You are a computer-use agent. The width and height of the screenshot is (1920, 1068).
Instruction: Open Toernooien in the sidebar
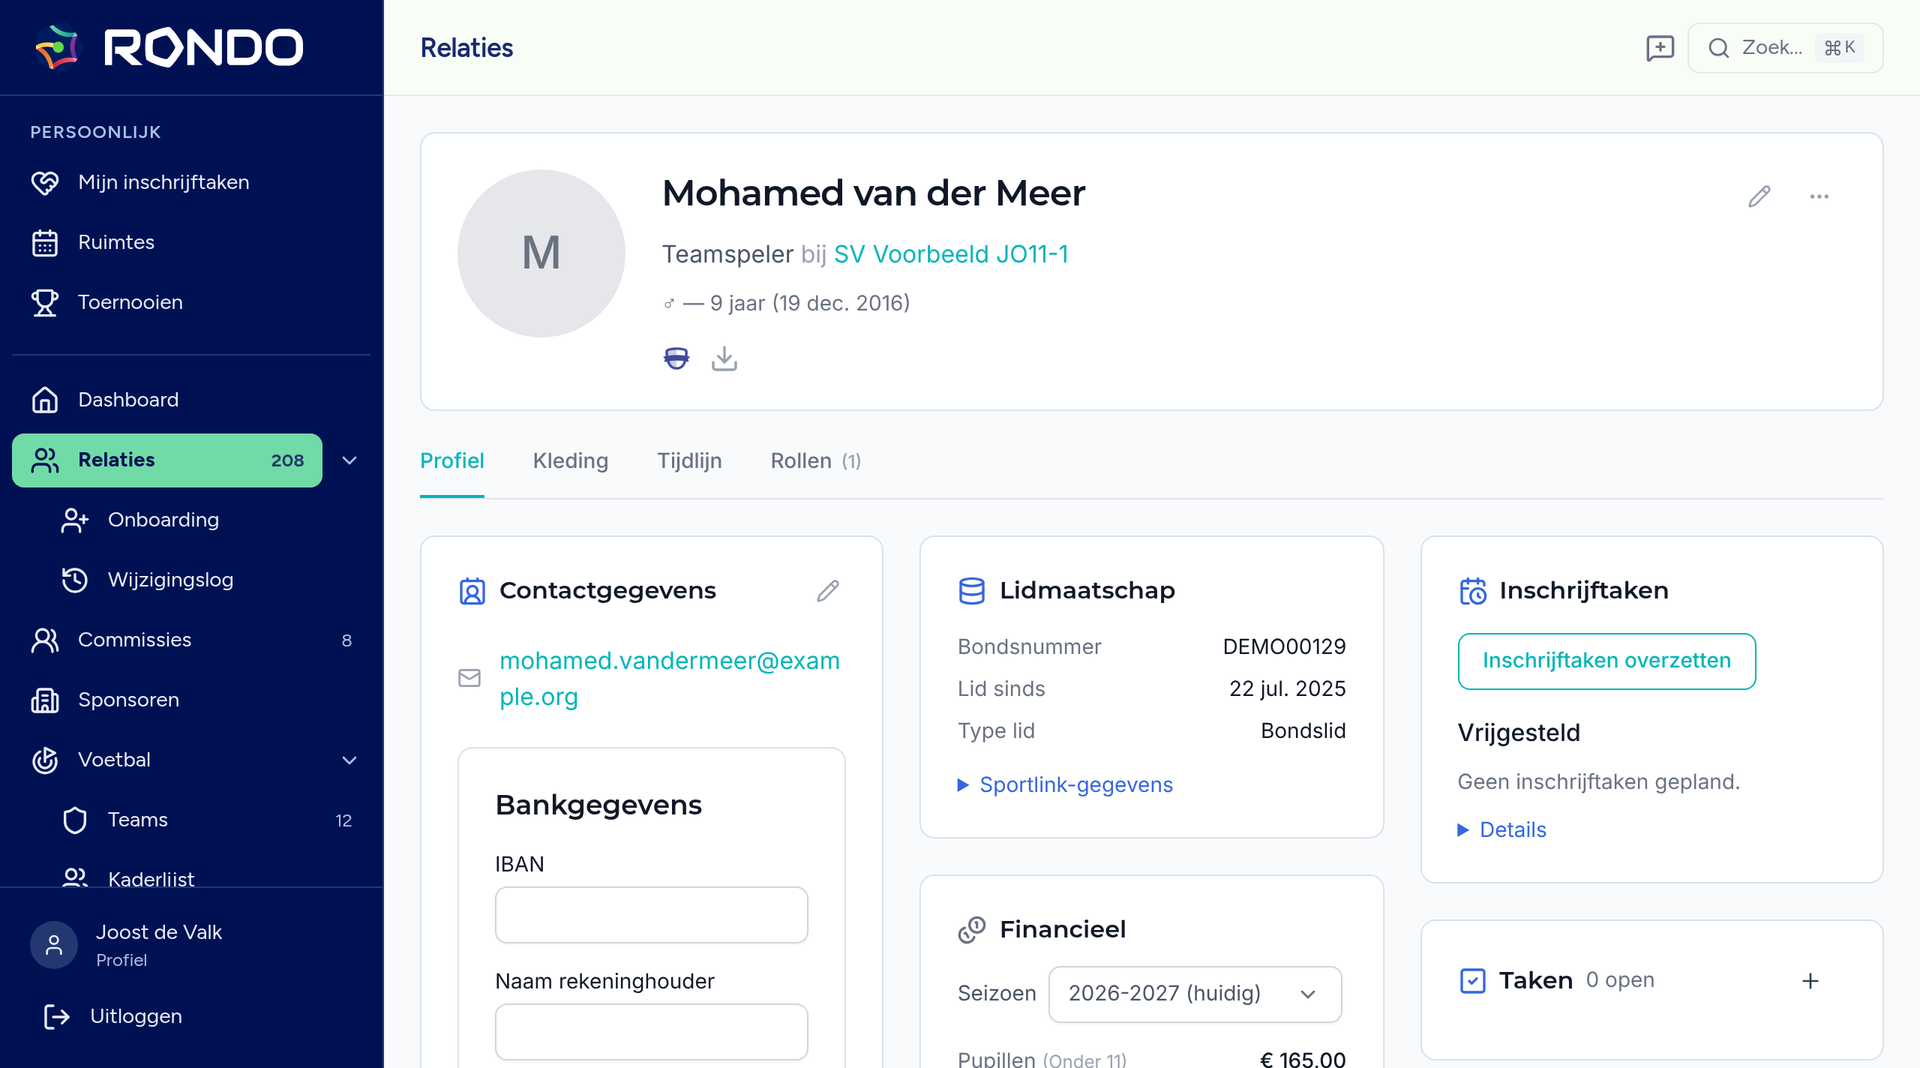[x=191, y=302]
